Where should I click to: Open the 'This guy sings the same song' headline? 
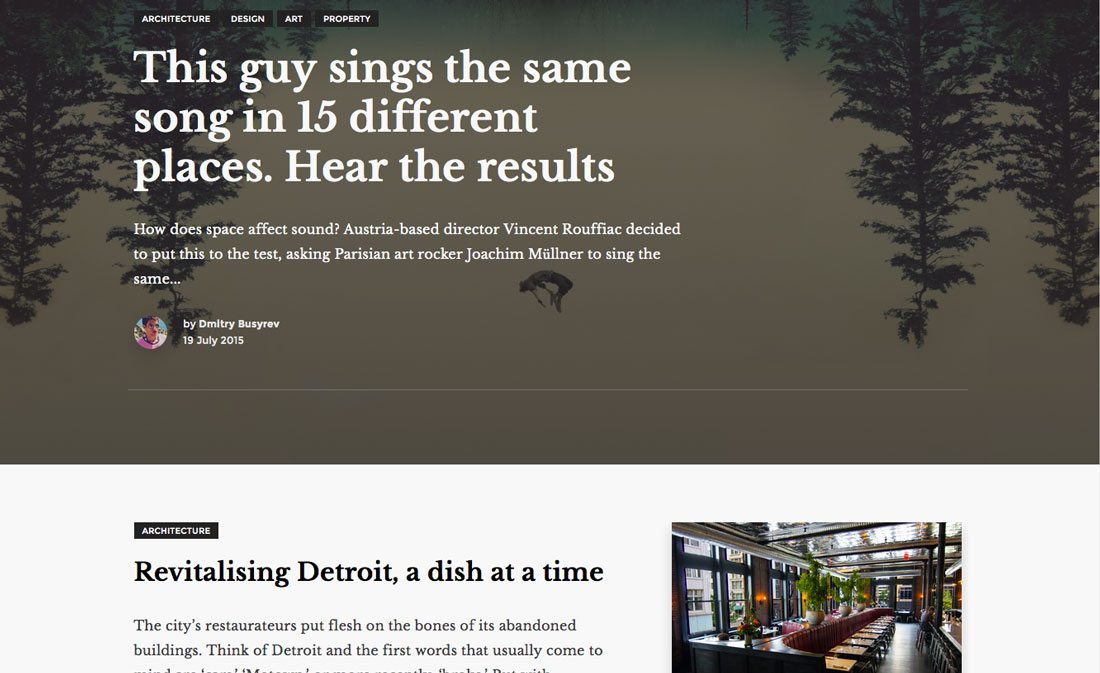point(382,118)
